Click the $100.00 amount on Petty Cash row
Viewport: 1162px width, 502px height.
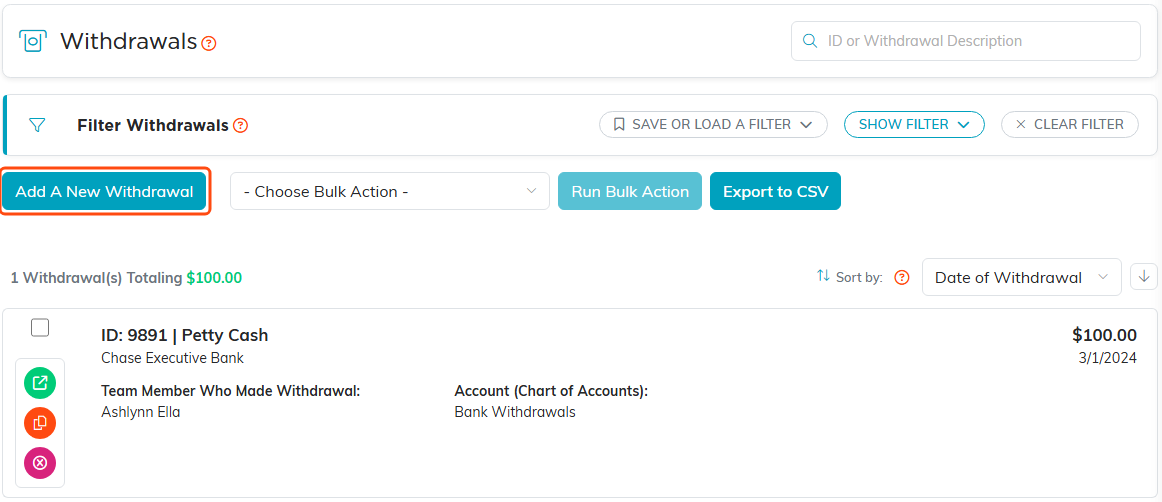[x=1104, y=335]
